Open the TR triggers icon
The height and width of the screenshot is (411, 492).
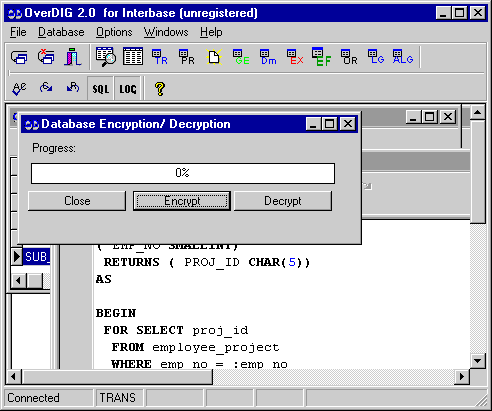pyautogui.click(x=160, y=57)
